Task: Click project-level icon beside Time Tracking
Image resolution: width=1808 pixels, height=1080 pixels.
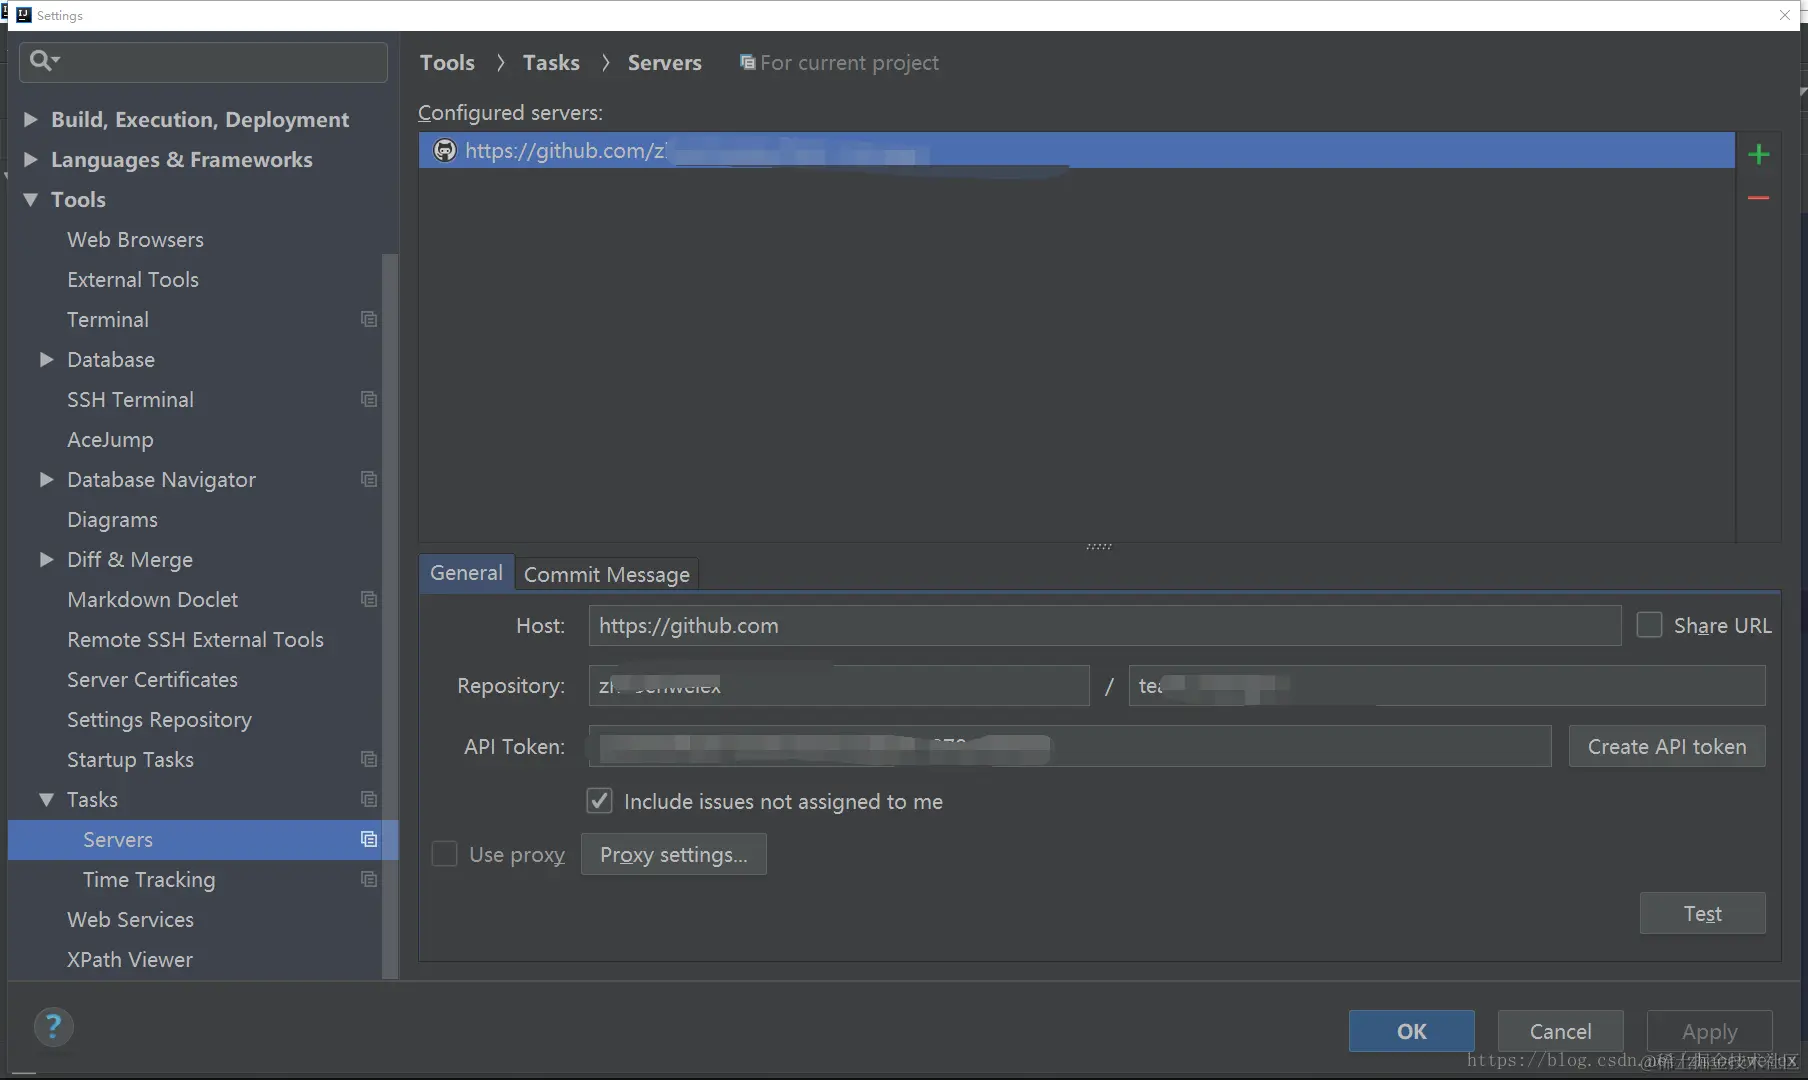Action: click(x=369, y=879)
